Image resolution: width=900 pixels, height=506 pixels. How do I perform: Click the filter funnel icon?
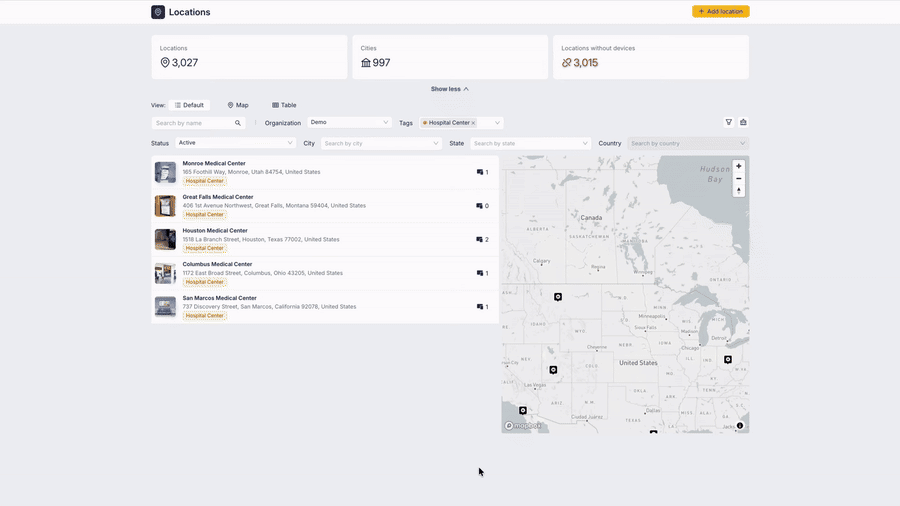[728, 122]
